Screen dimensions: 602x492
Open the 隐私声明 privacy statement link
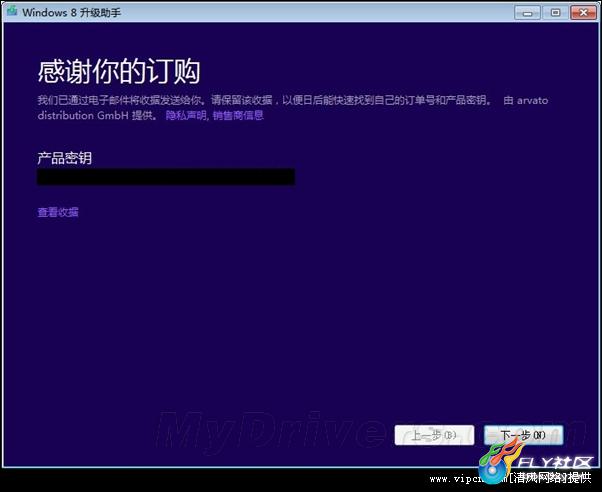186,115
